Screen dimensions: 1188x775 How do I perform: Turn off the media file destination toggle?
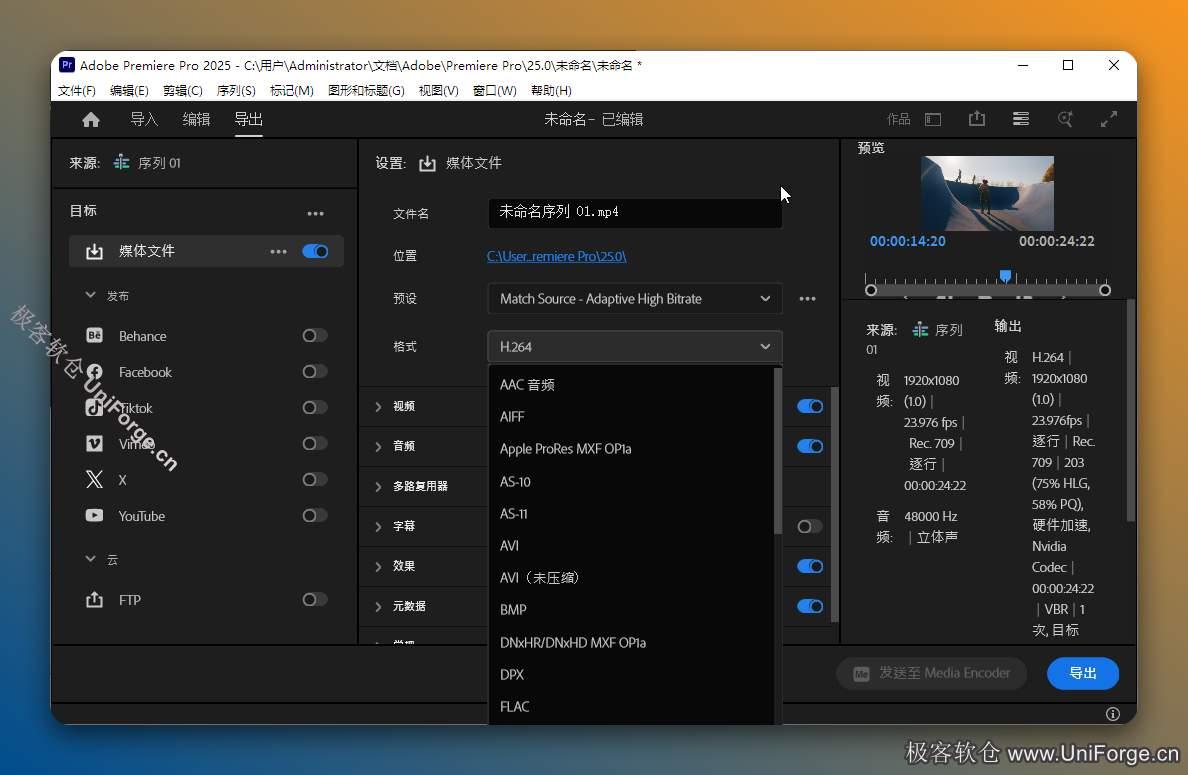(x=315, y=252)
